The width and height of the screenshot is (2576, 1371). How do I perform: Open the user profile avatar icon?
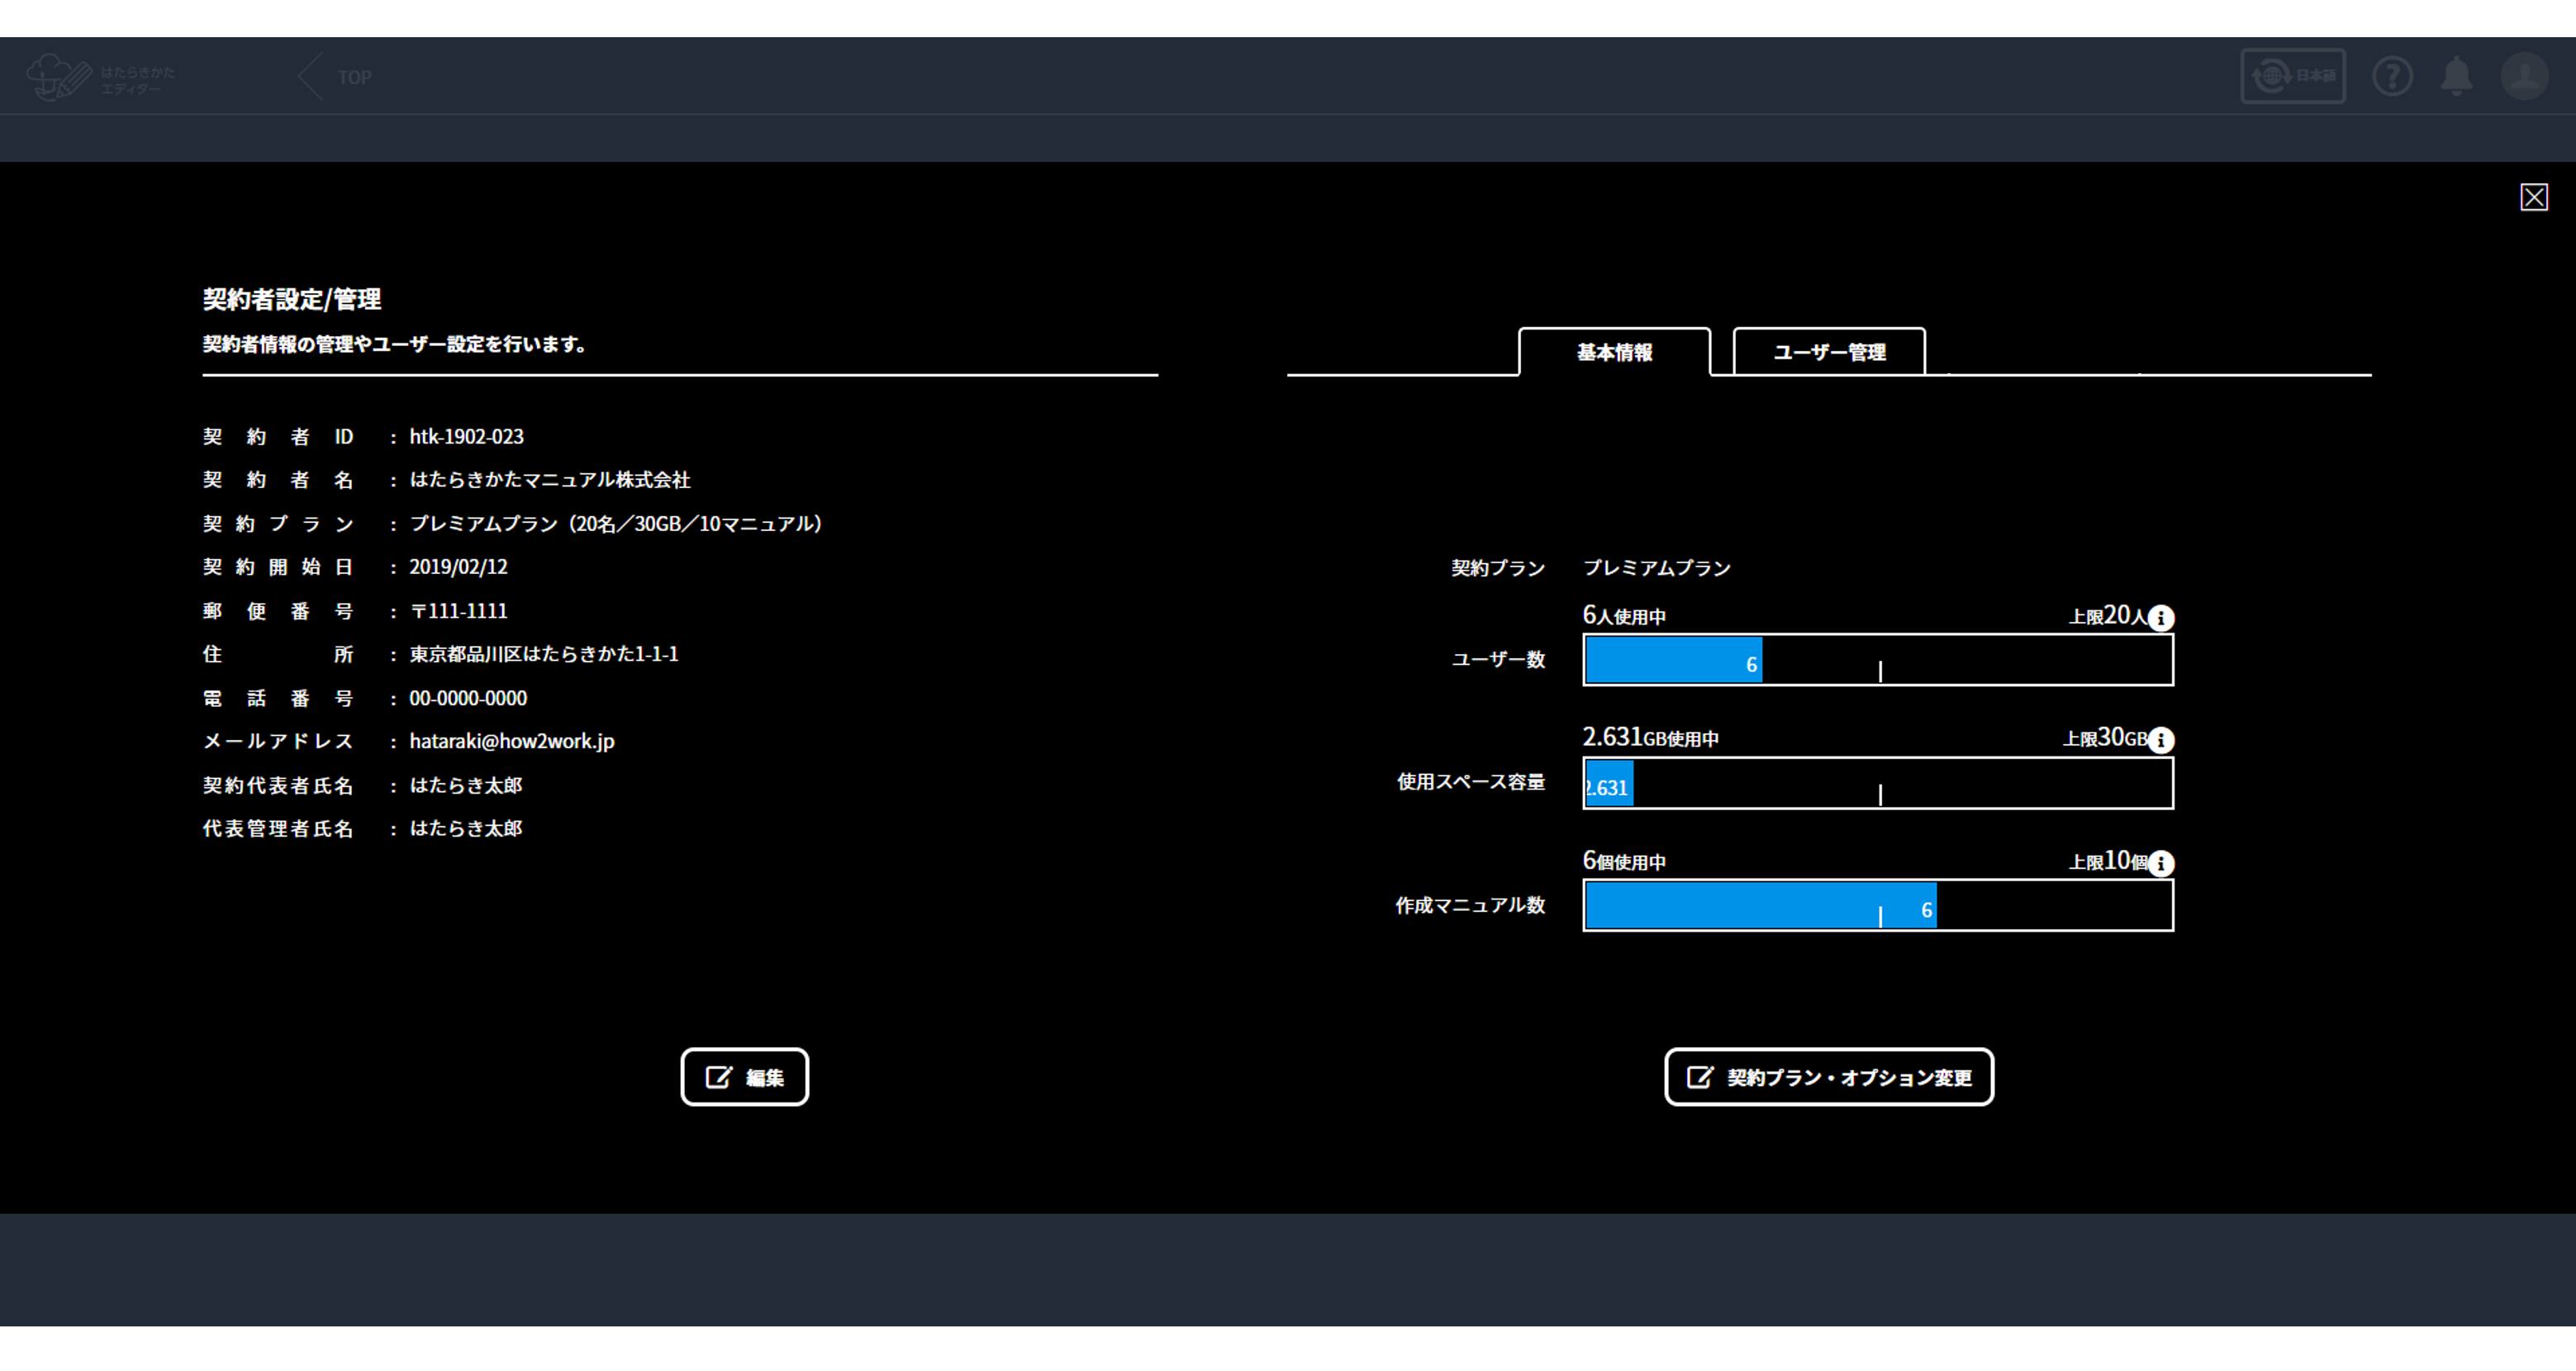tap(2524, 76)
